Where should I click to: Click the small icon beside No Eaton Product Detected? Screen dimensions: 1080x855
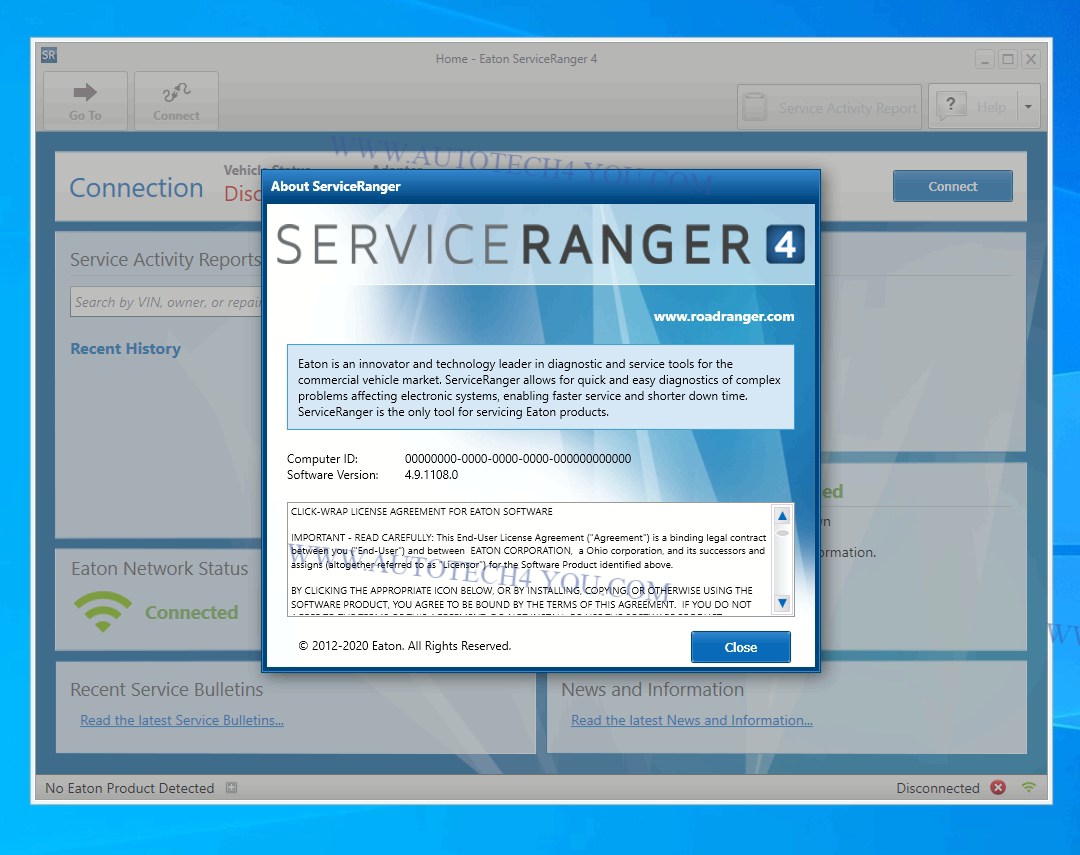tap(231, 788)
